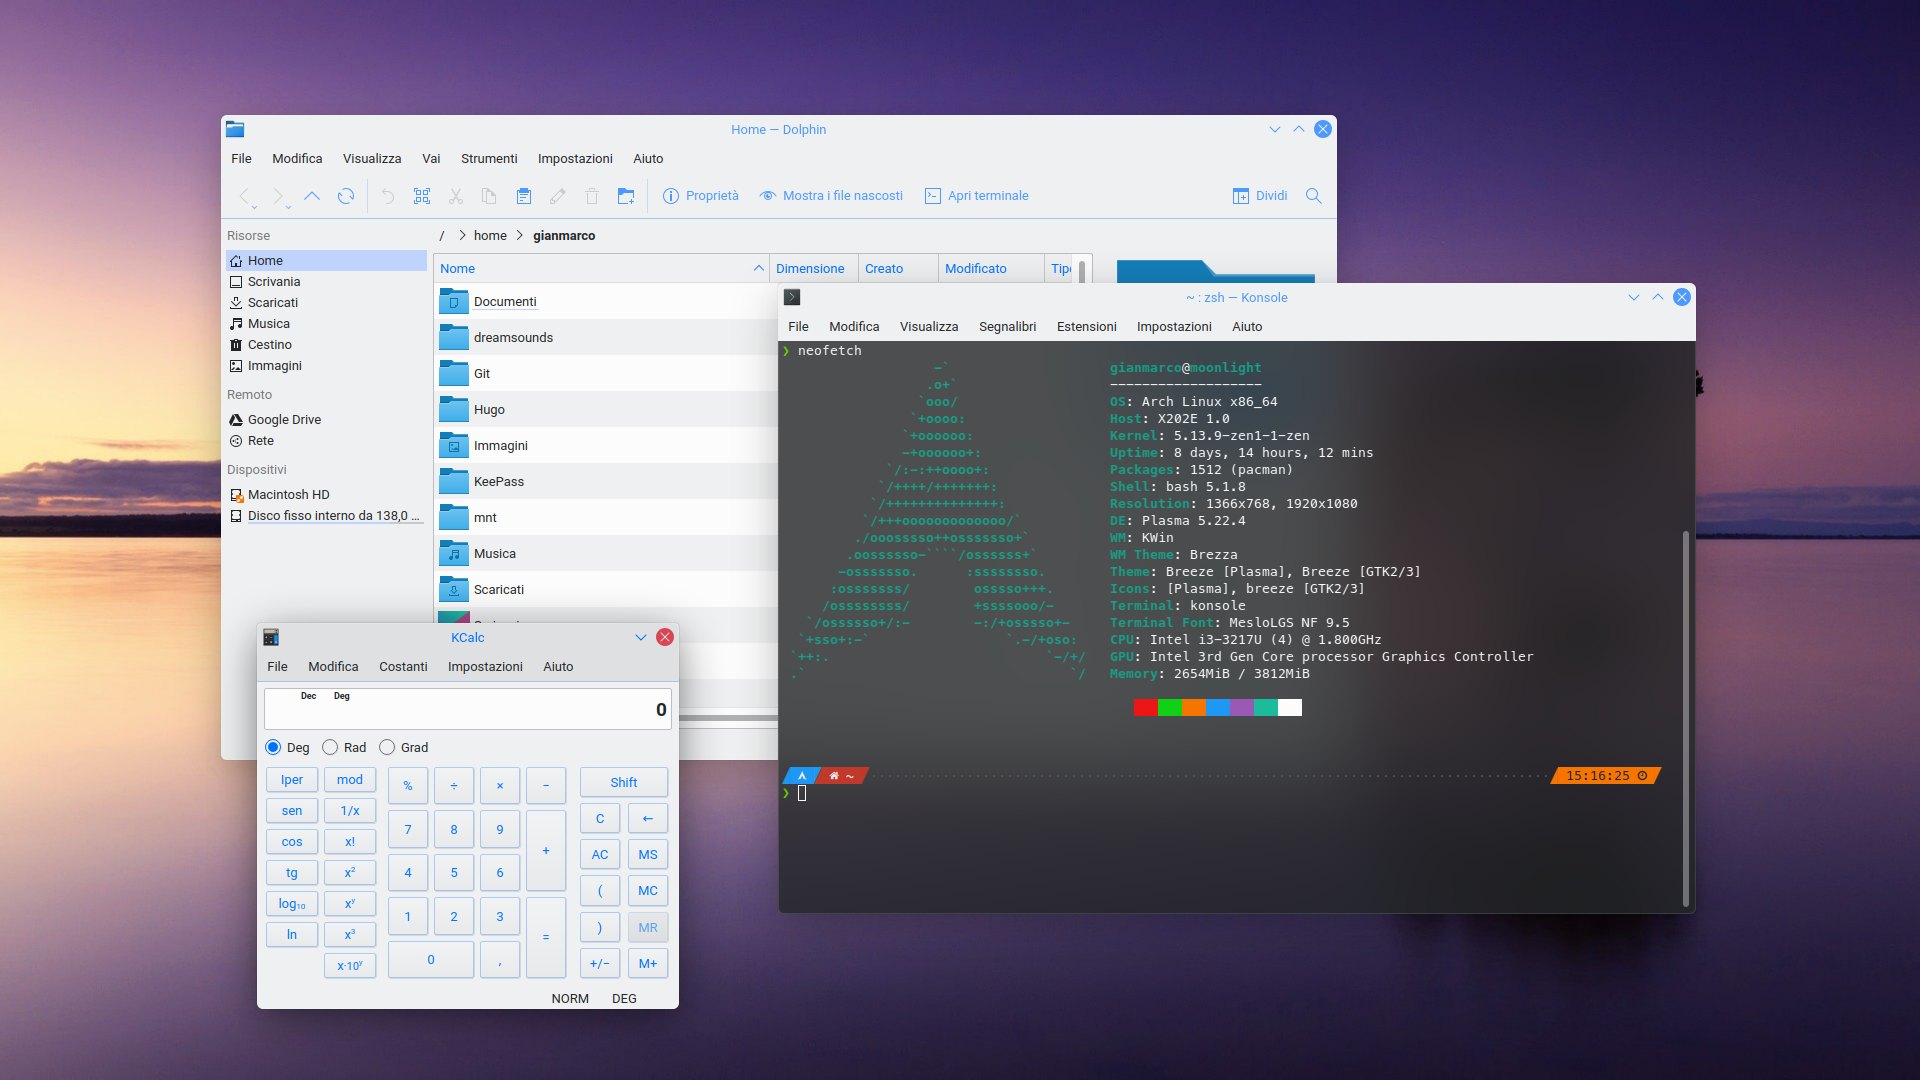Image resolution: width=1920 pixels, height=1080 pixels.
Task: Select Macintosh HD device
Action: click(326, 495)
